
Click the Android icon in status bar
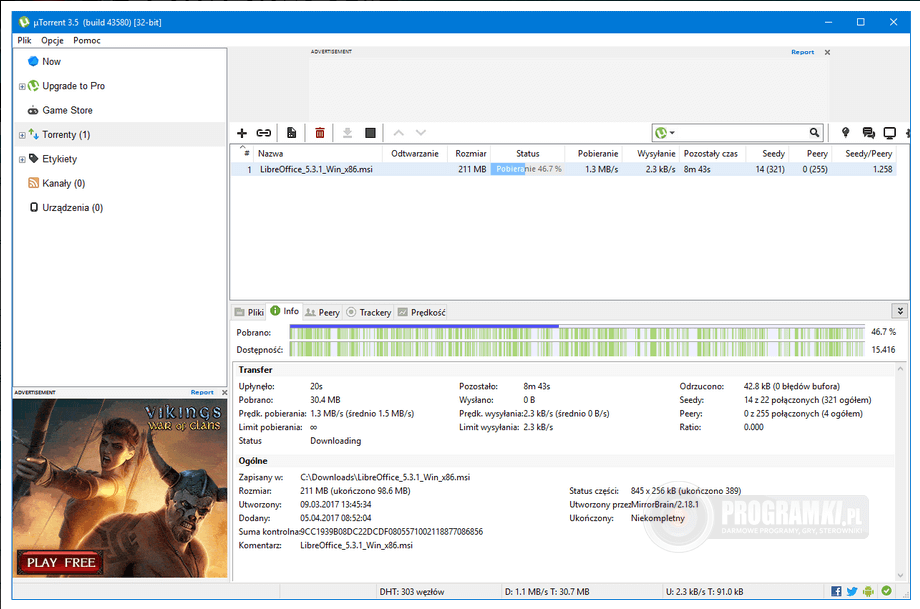pos(868,591)
